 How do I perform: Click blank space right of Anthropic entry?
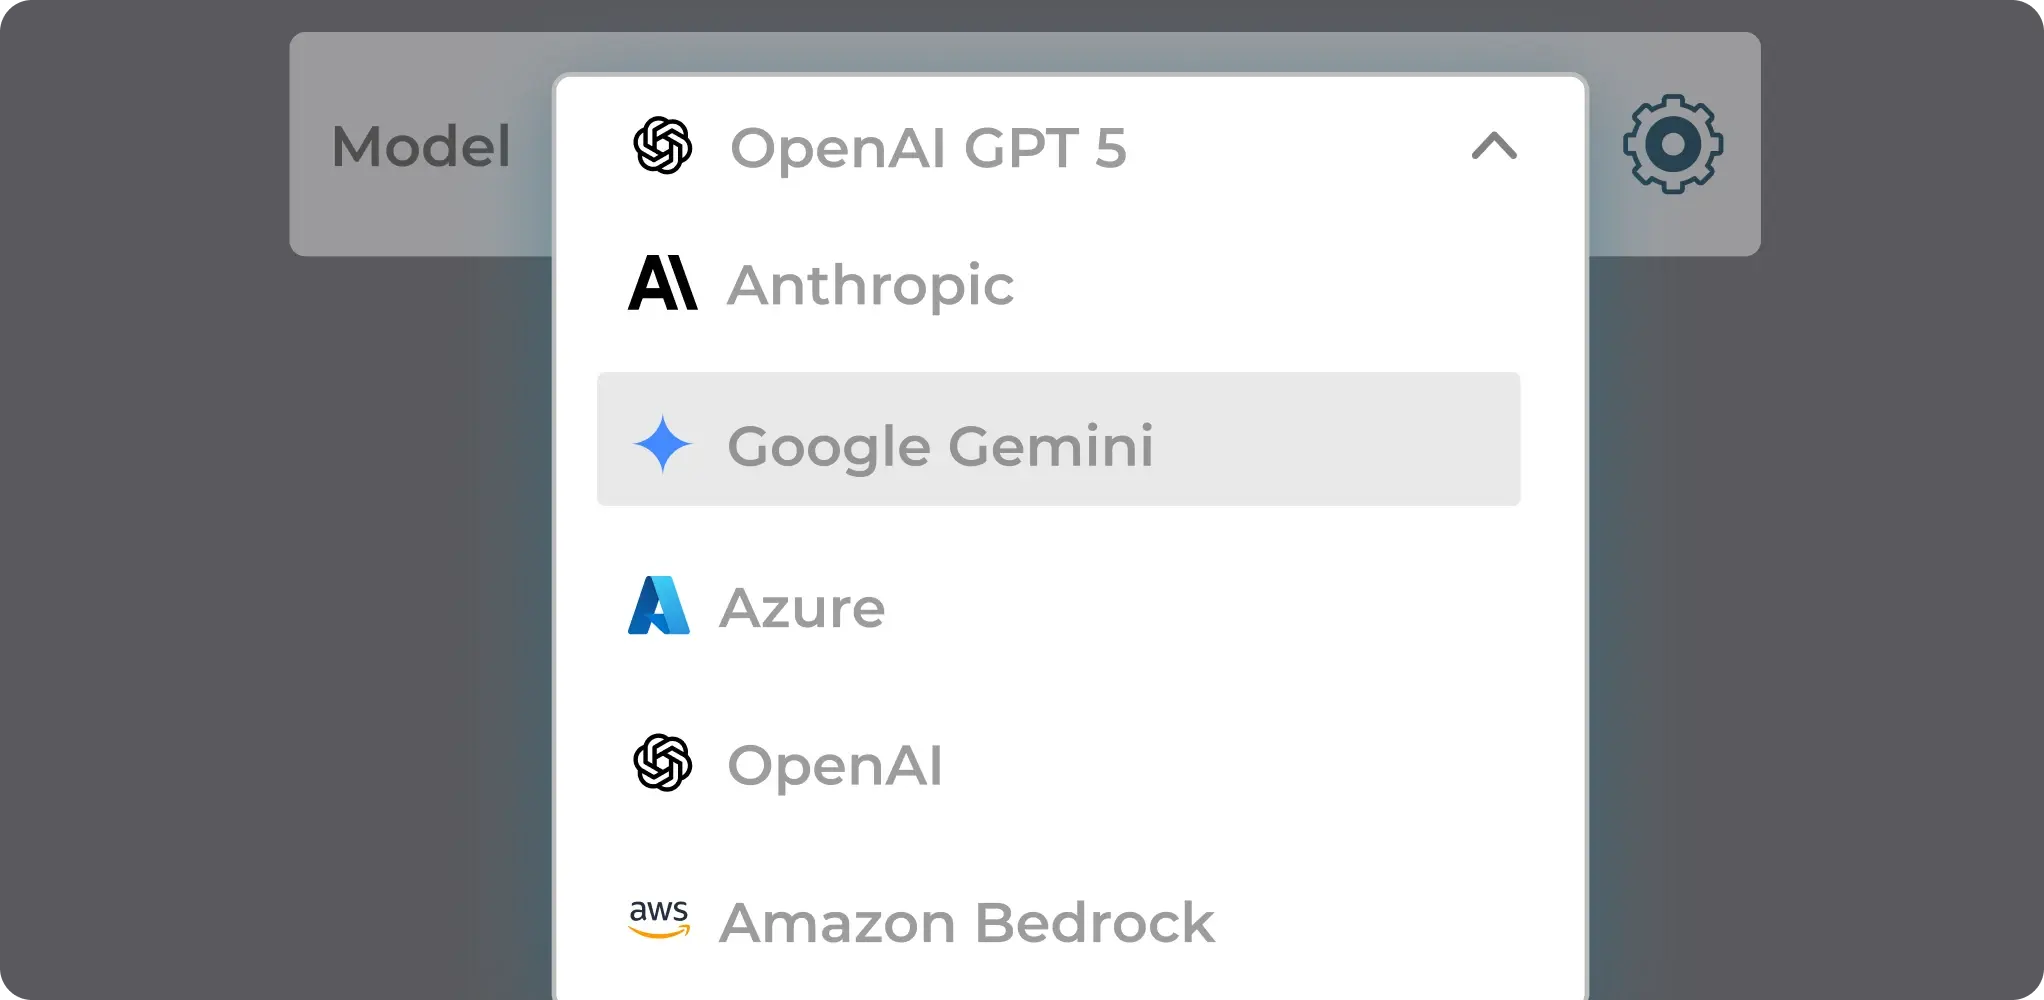pos(1270,284)
